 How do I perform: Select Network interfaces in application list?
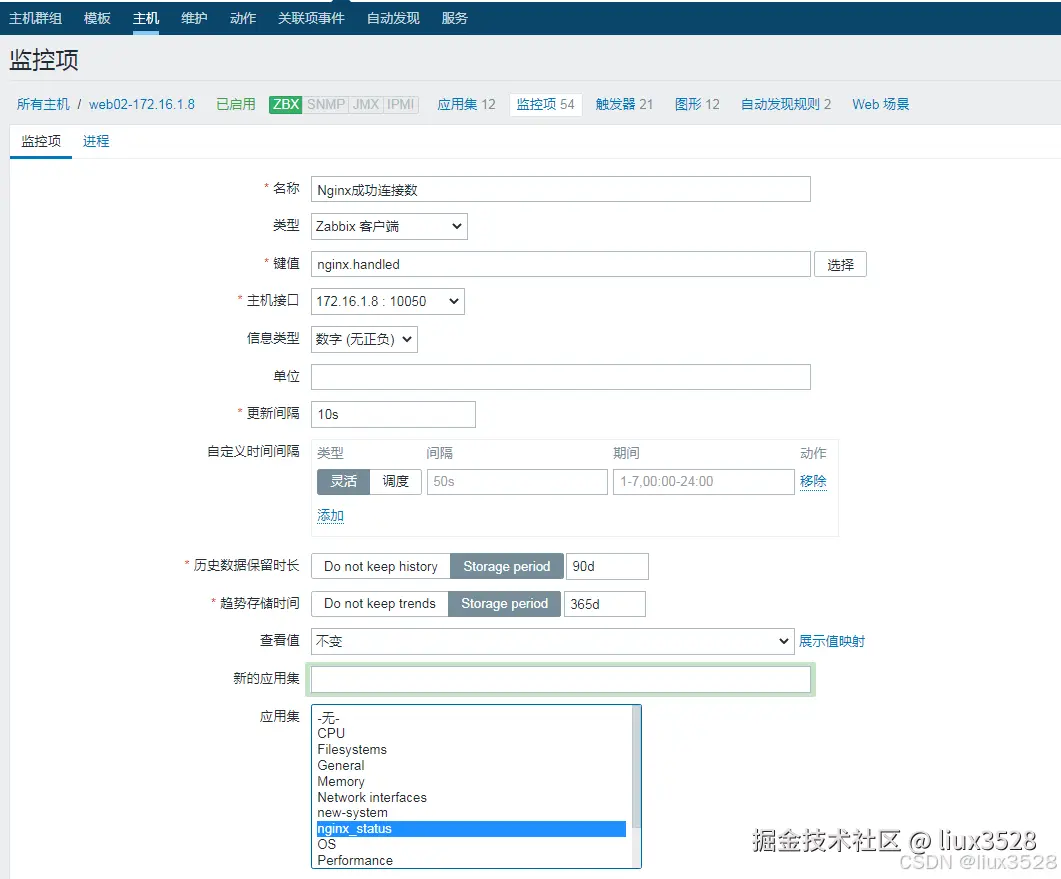pyautogui.click(x=471, y=797)
